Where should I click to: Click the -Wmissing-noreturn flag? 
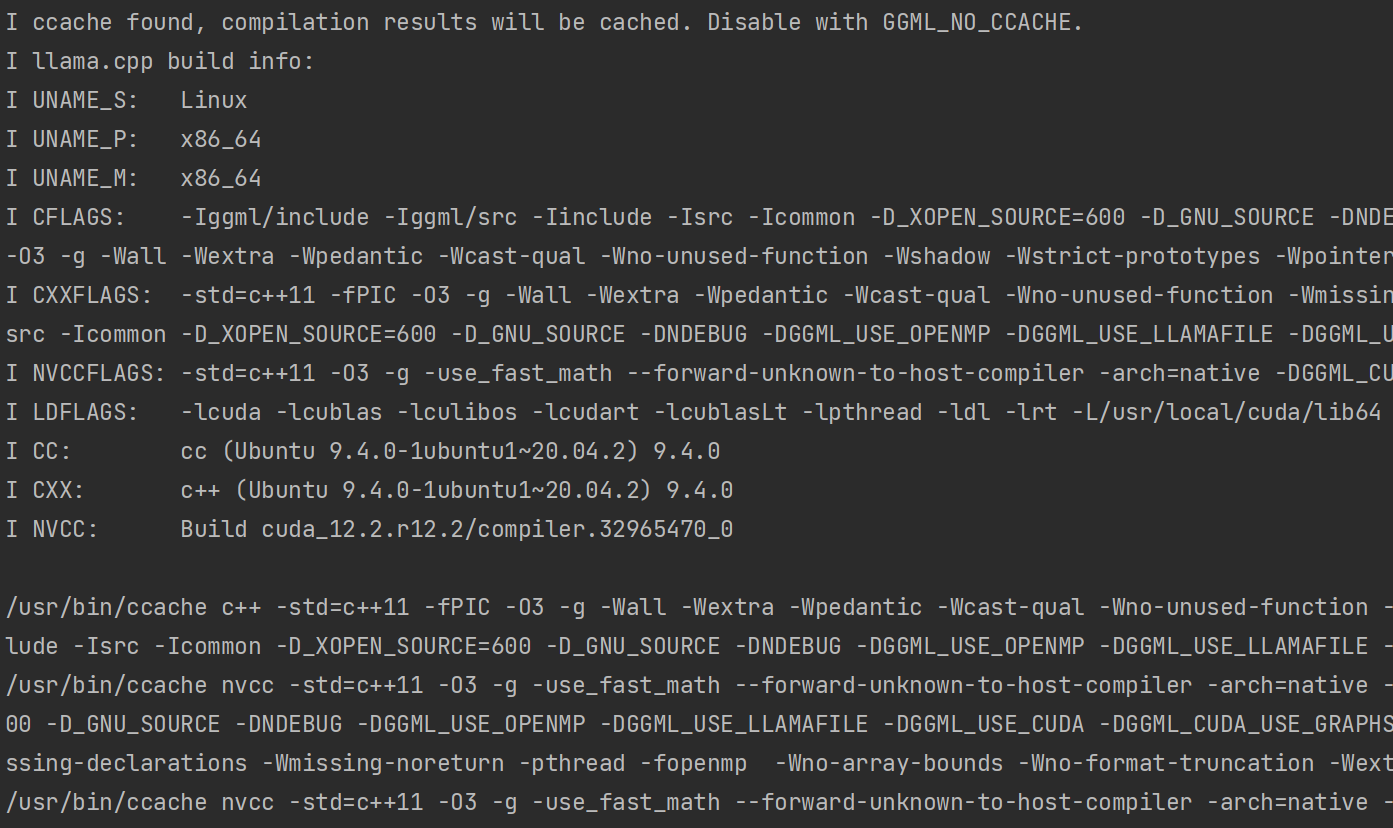(x=383, y=763)
